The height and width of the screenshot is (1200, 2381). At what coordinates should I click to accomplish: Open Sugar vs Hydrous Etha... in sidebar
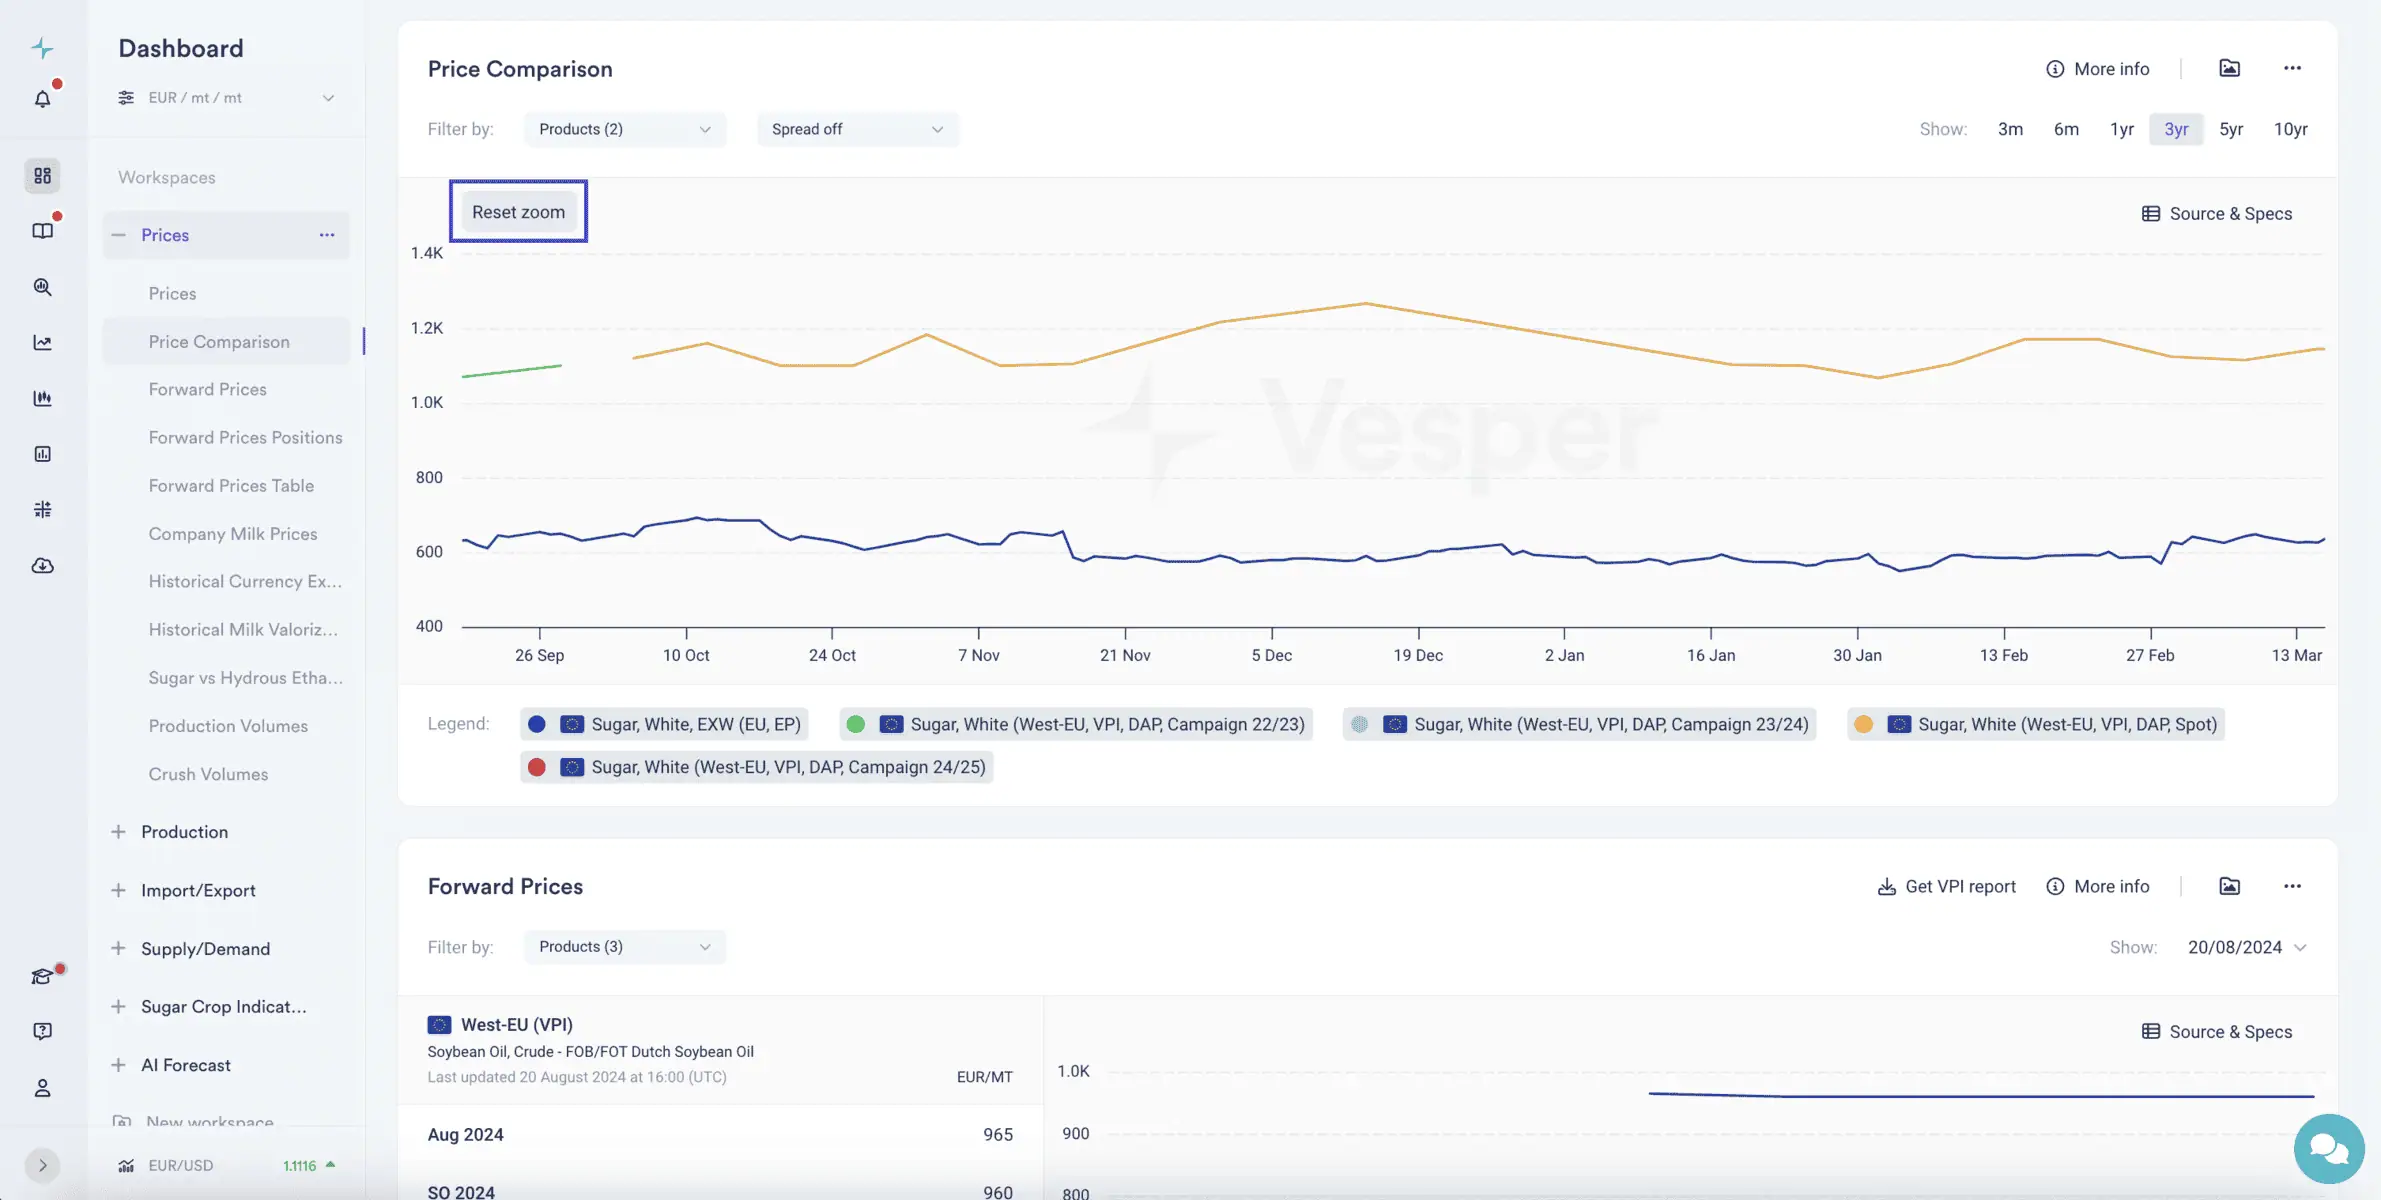click(245, 678)
